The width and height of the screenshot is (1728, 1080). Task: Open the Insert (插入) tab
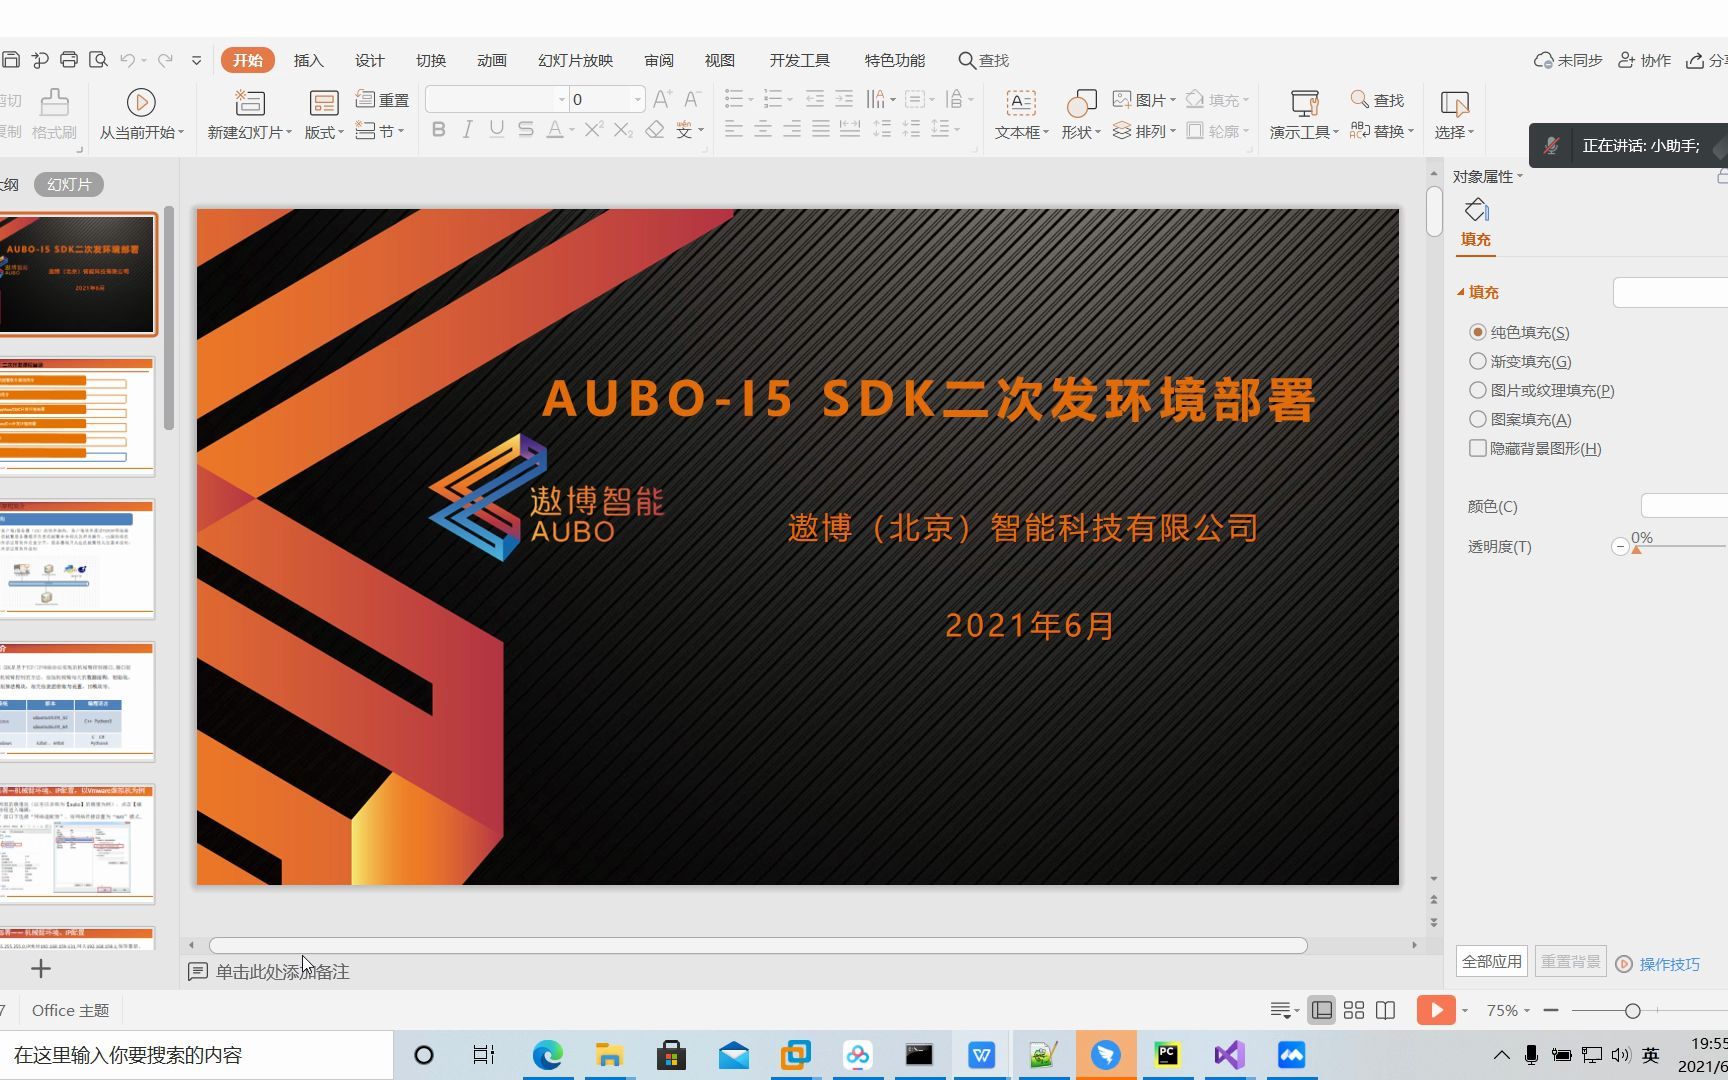[x=309, y=60]
